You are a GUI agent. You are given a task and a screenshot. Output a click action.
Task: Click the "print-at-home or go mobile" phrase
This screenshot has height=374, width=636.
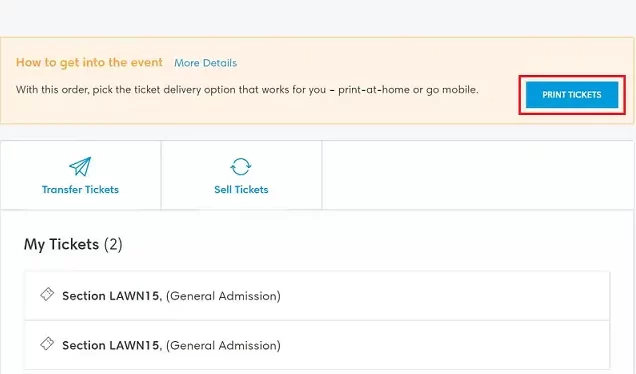[x=408, y=90]
